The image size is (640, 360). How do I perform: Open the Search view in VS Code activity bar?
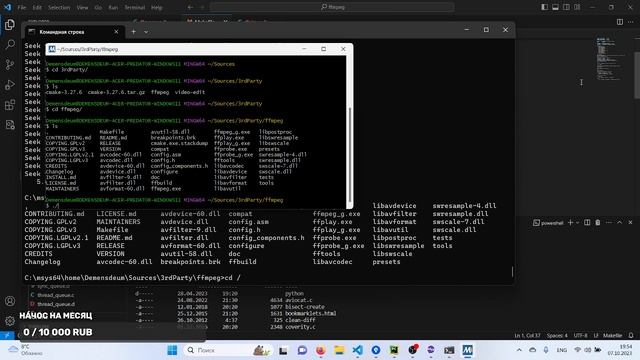click(x=10, y=44)
